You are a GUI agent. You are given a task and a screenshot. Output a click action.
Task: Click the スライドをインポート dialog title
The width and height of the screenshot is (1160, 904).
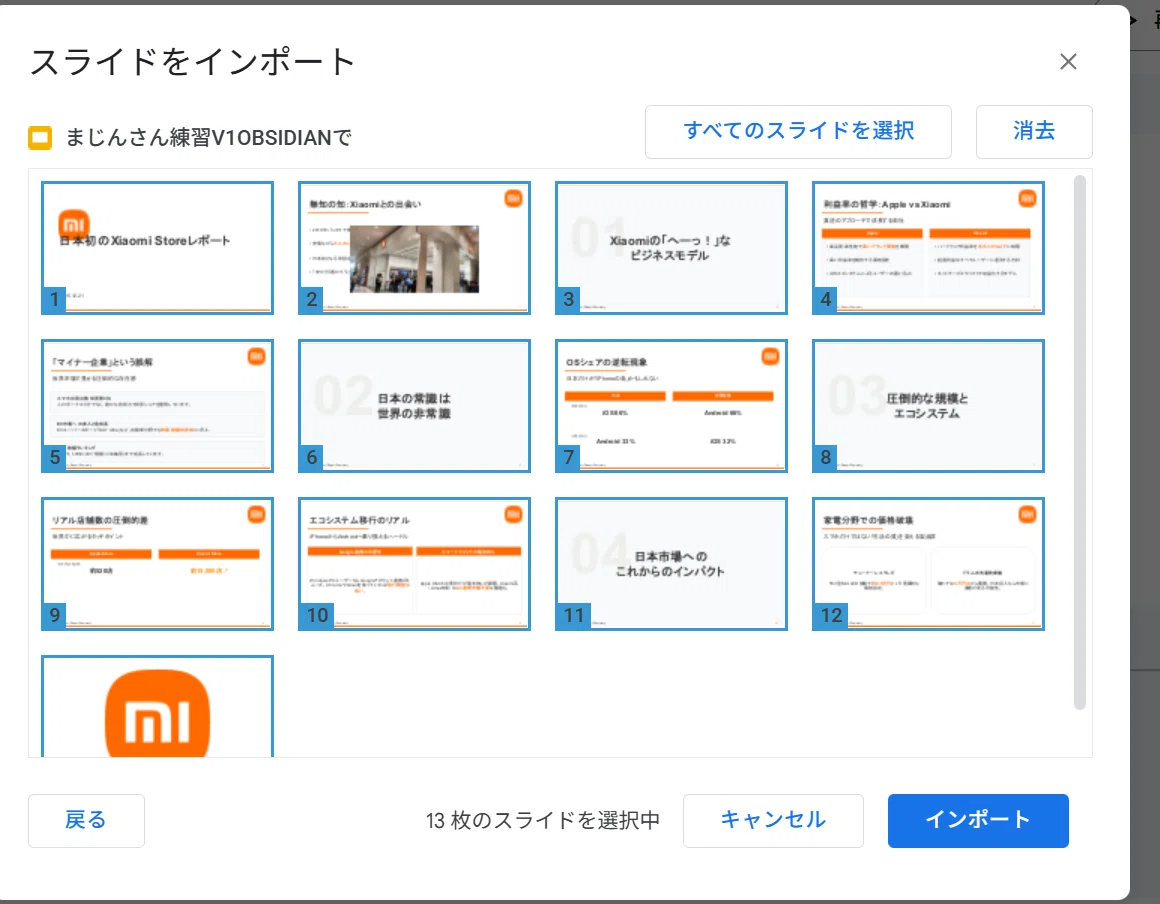pos(193,61)
